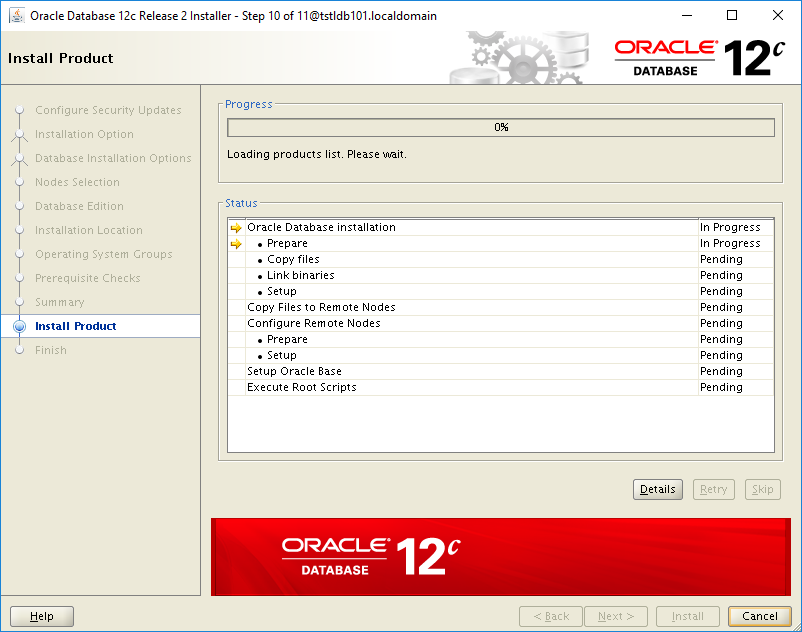Maximize the installer window

point(732,15)
